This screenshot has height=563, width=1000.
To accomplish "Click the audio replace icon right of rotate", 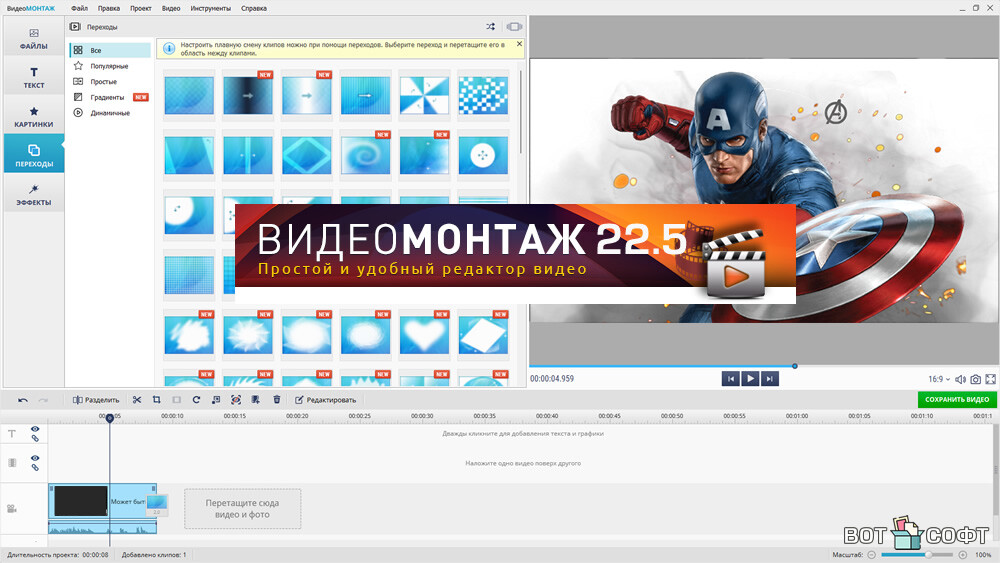I will tap(216, 400).
